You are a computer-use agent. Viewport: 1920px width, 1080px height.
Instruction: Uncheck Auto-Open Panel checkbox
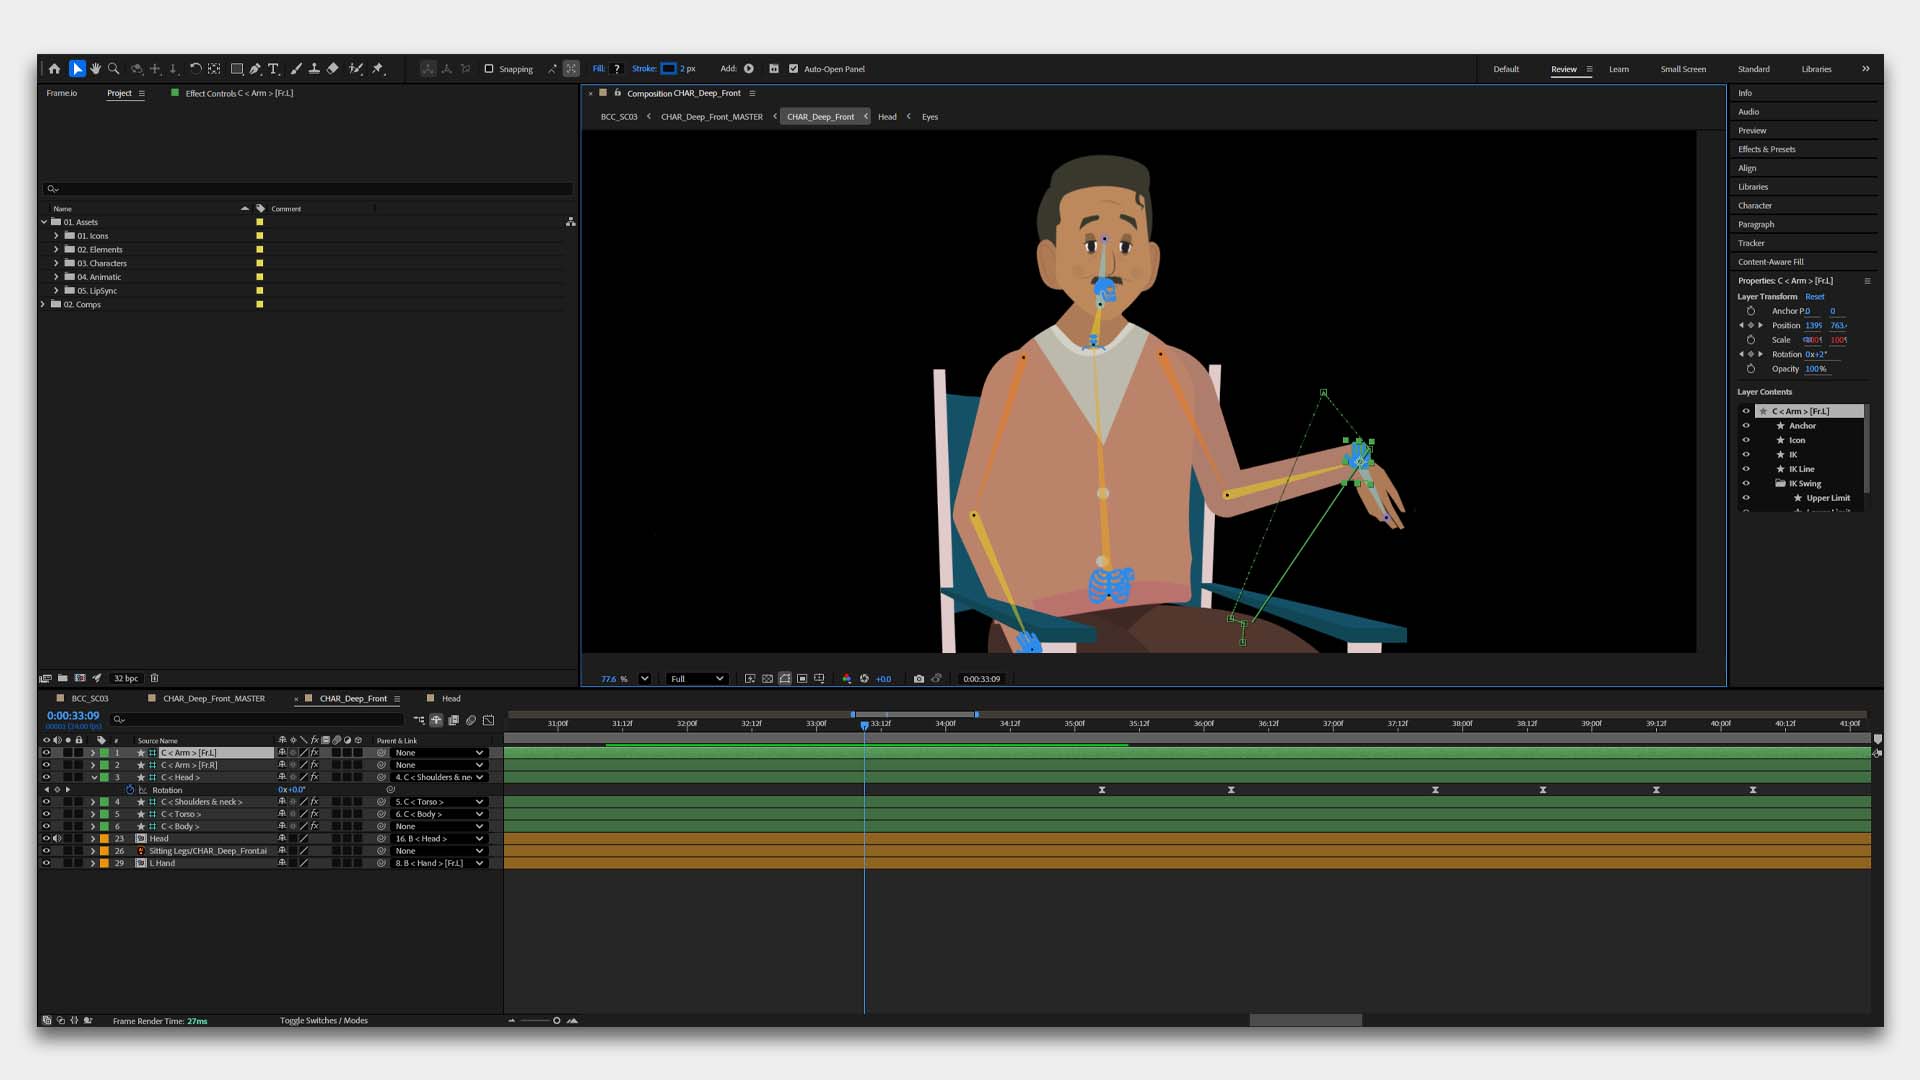coord(793,69)
